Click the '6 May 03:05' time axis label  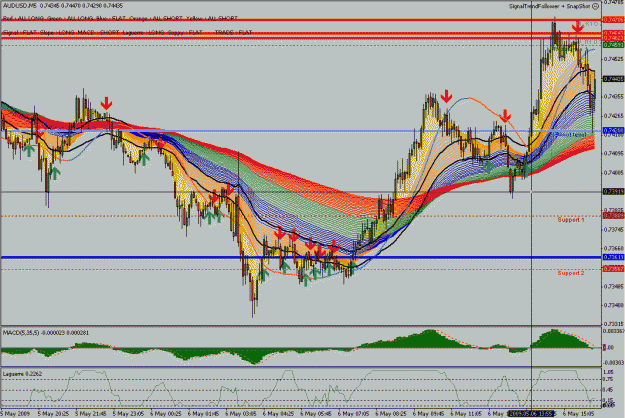point(241,414)
